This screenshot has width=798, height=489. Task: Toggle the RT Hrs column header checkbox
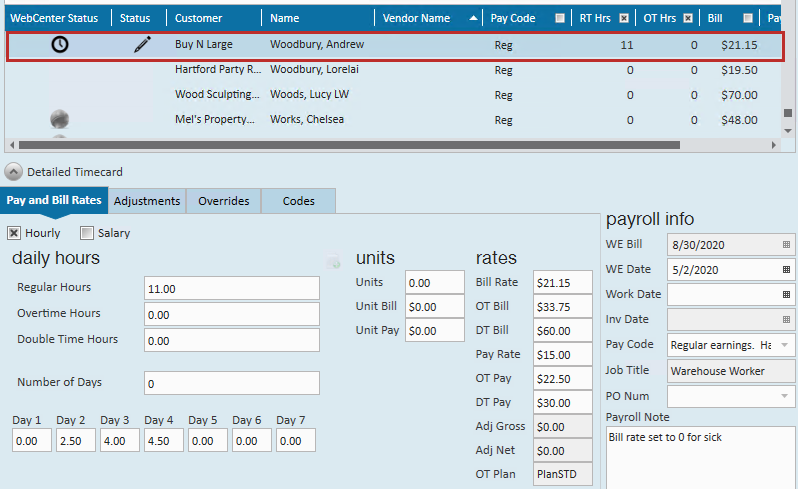pyautogui.click(x=624, y=18)
